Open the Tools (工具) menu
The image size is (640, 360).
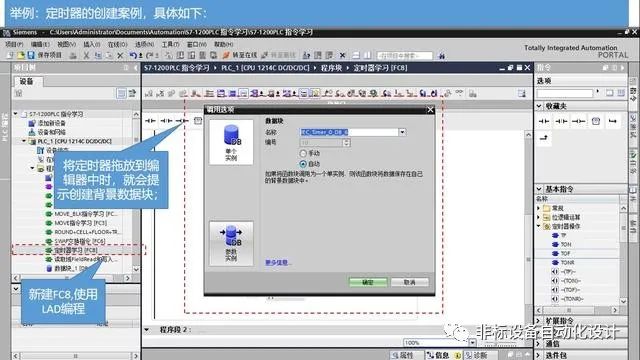point(170,44)
